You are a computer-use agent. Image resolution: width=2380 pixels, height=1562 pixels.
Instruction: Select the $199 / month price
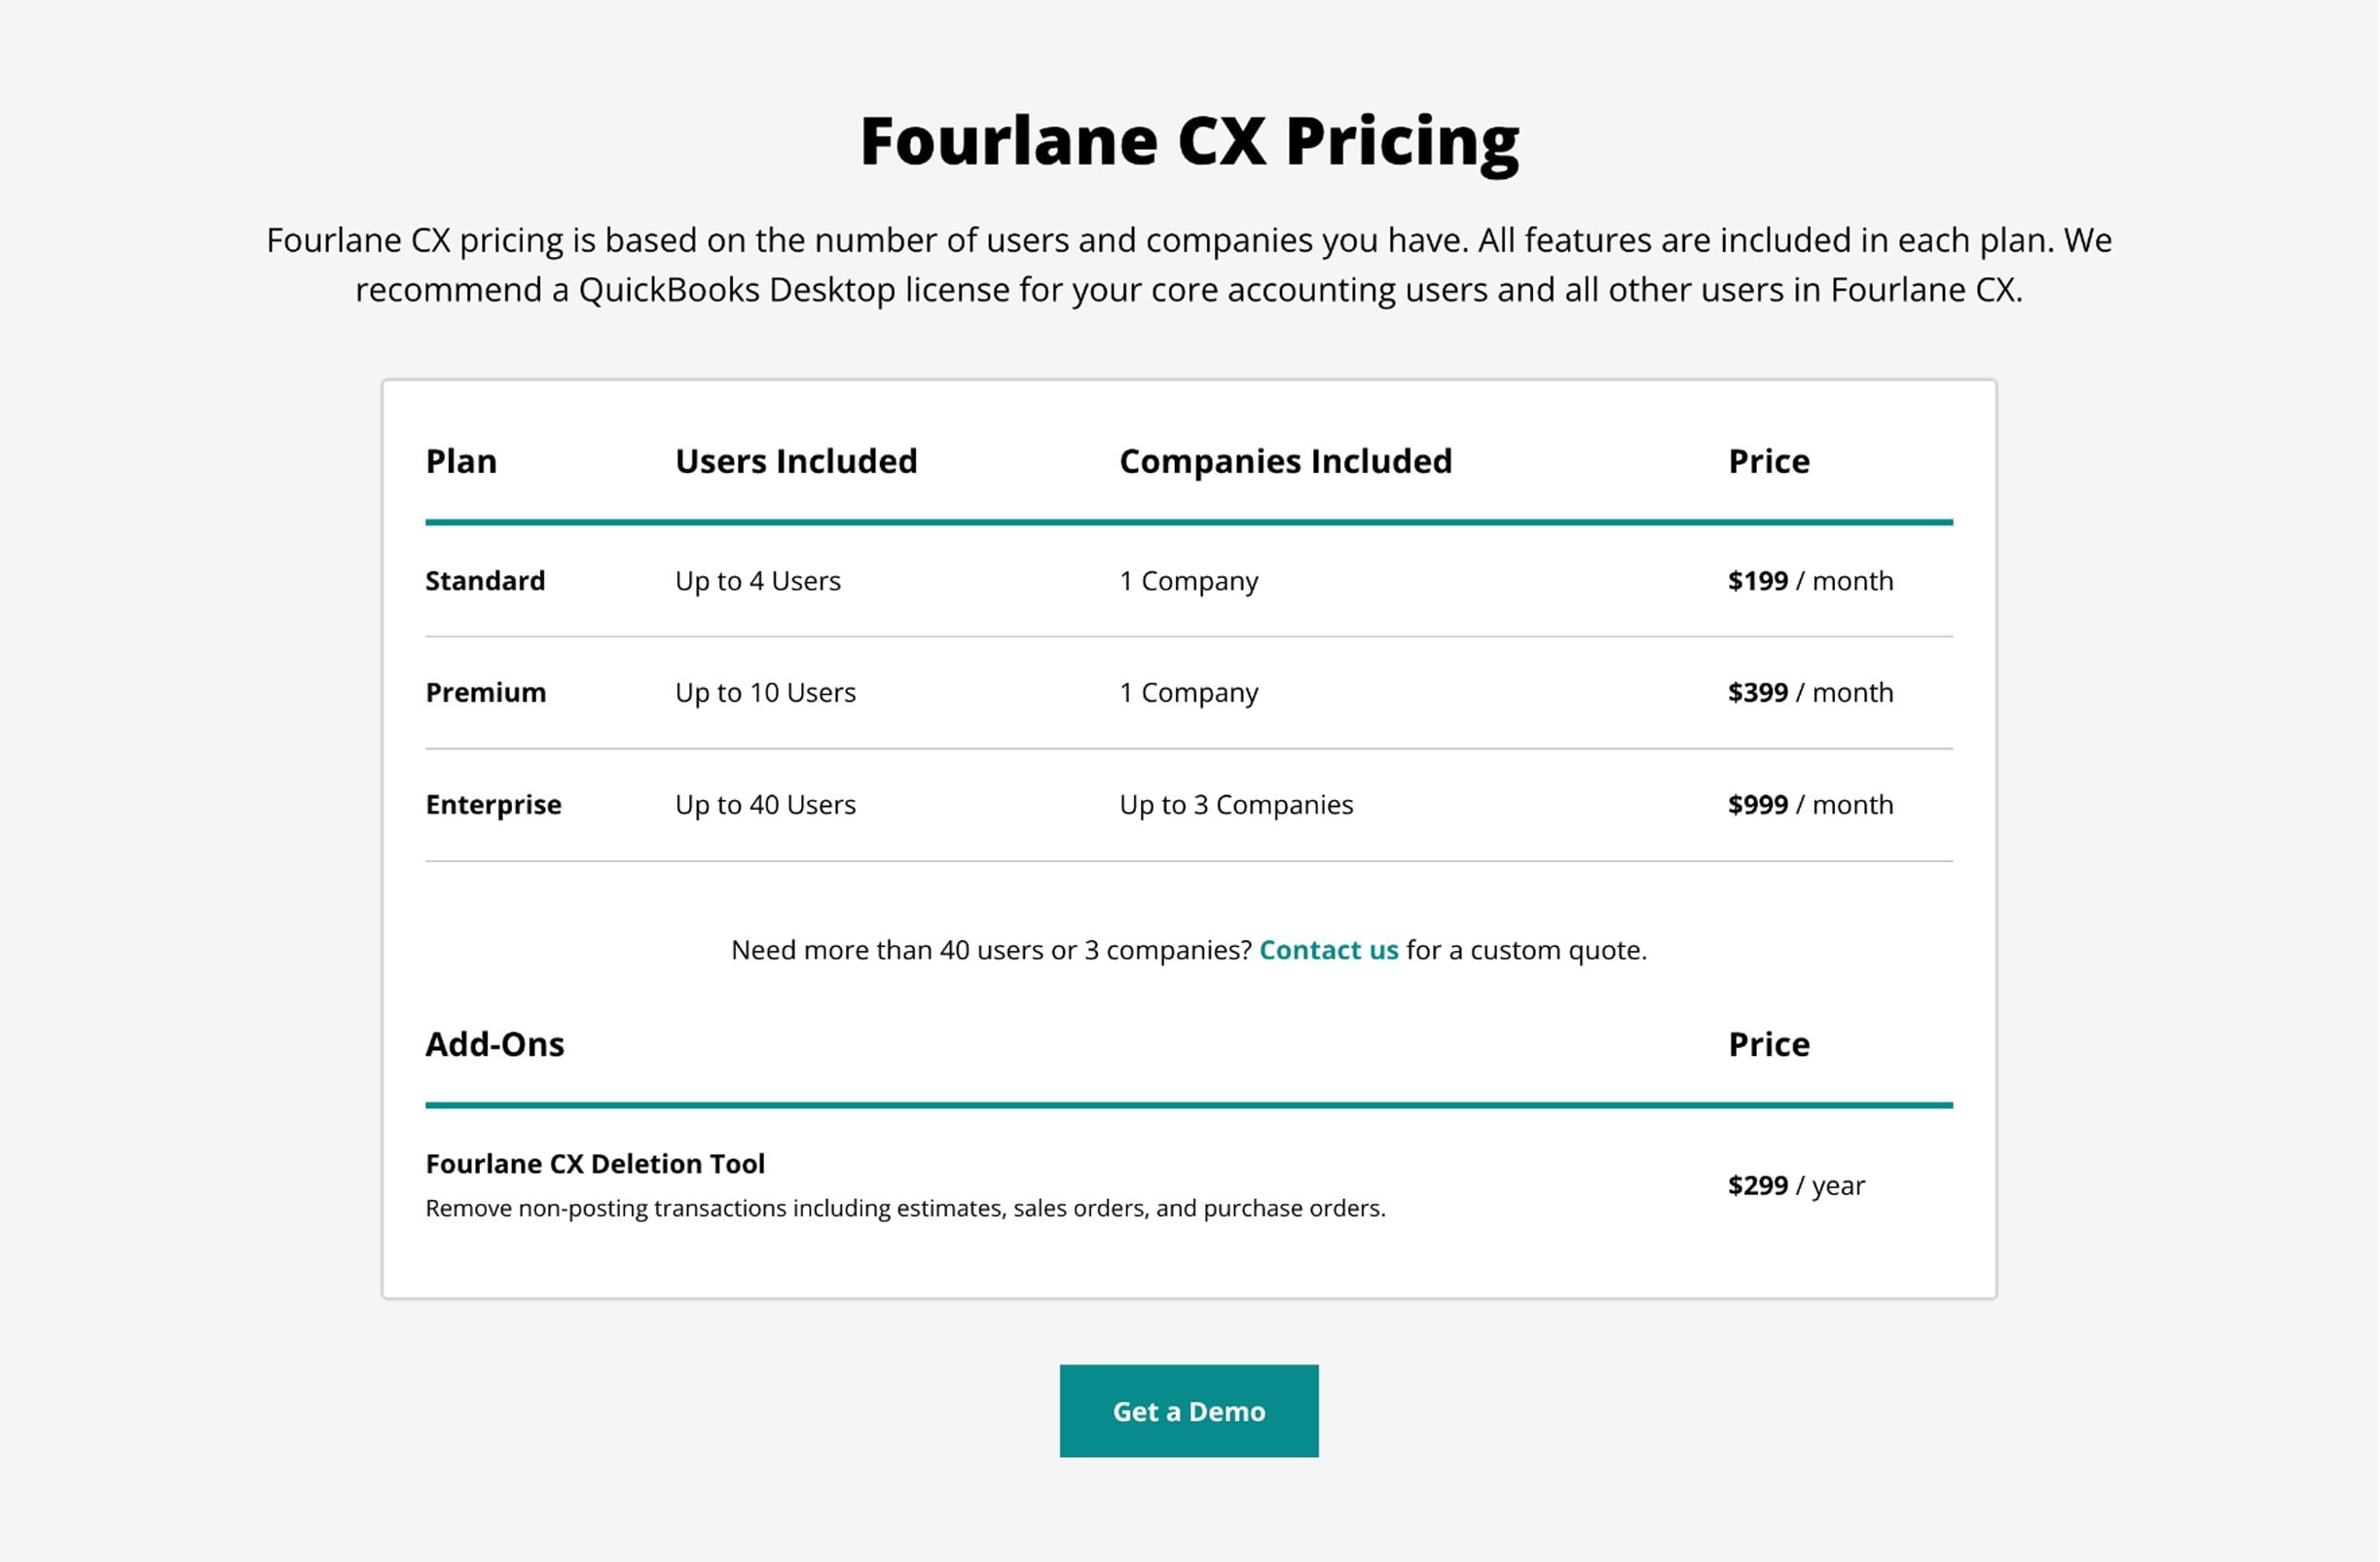[1808, 580]
